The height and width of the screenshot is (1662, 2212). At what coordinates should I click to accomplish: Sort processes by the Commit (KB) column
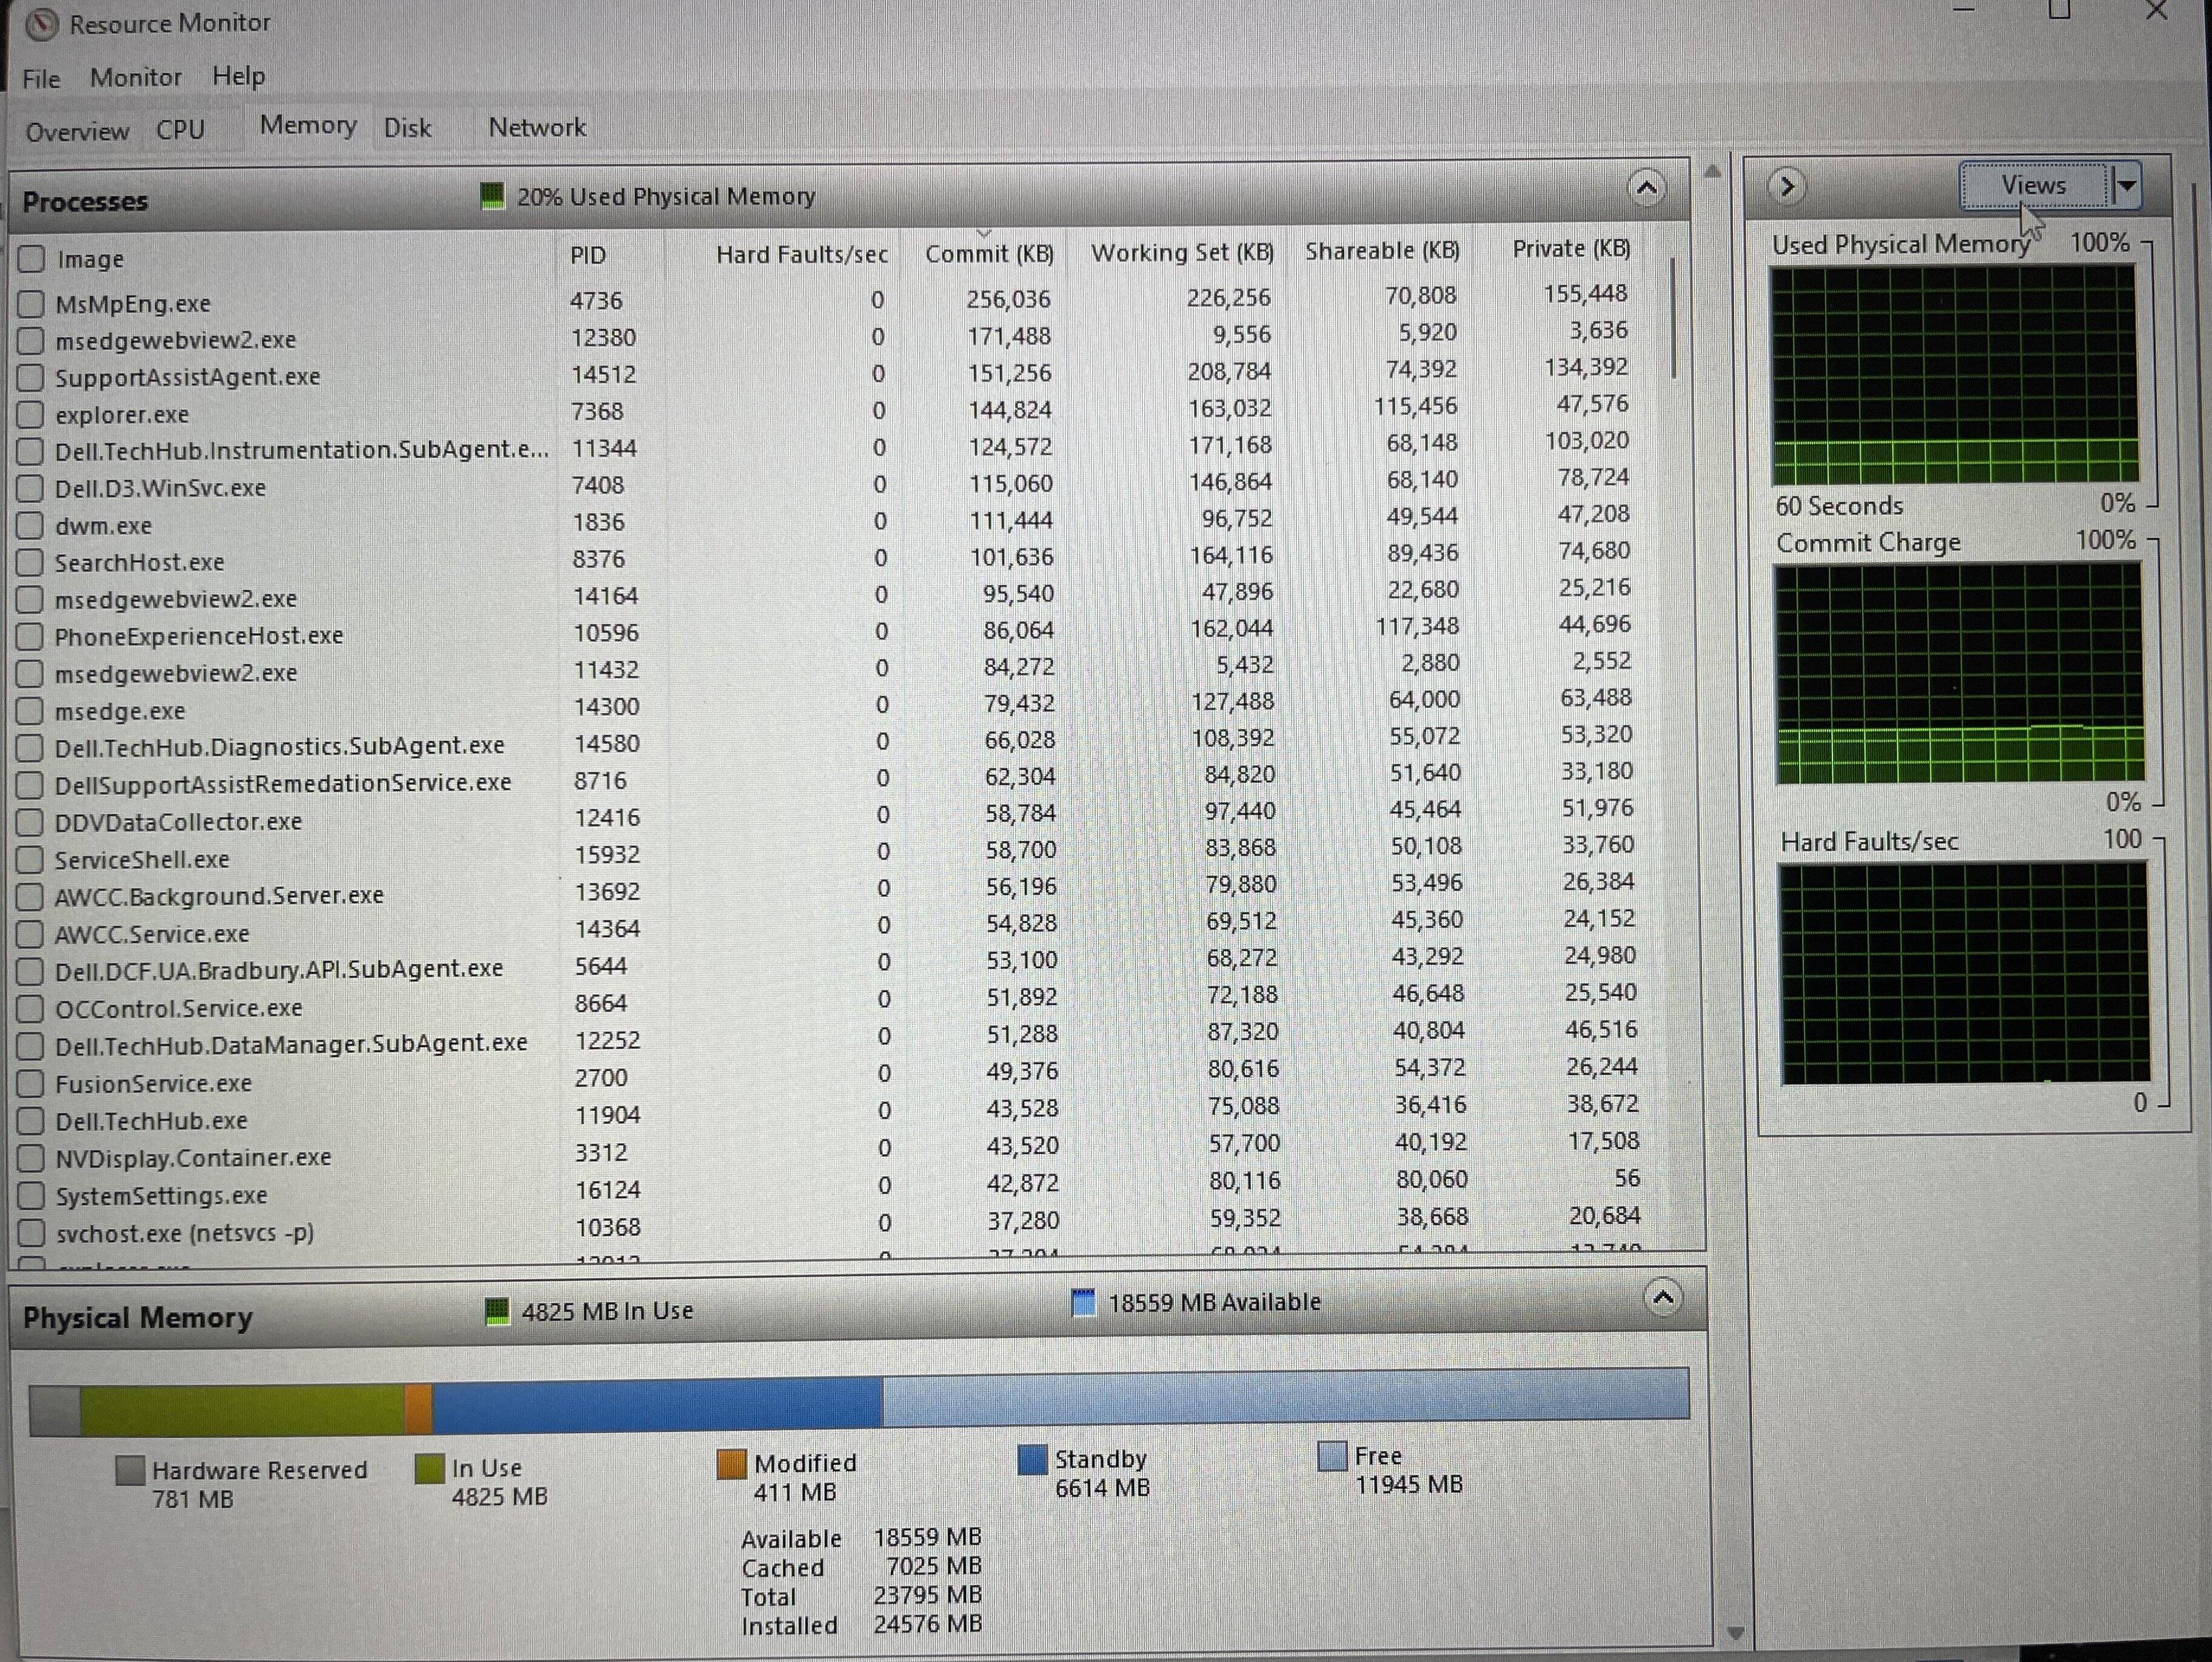tap(989, 253)
